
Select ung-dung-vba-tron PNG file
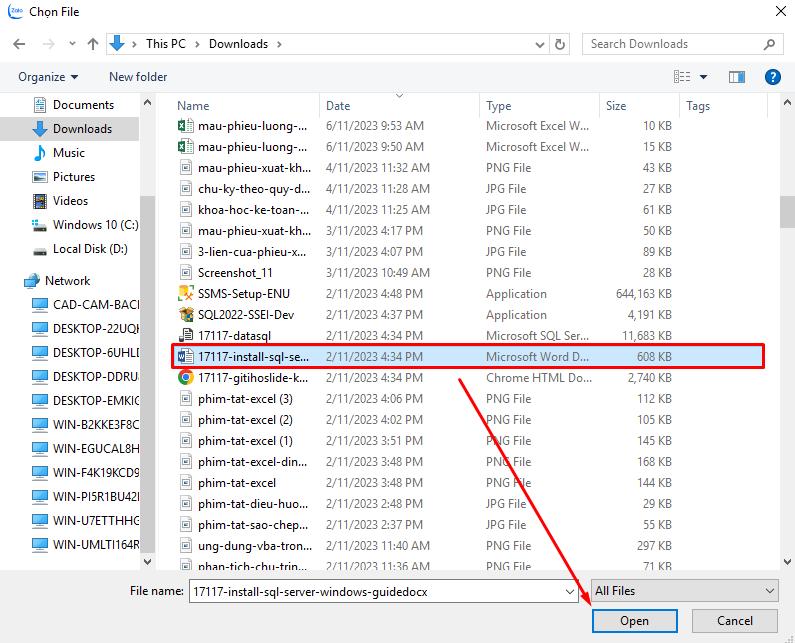tap(468, 546)
